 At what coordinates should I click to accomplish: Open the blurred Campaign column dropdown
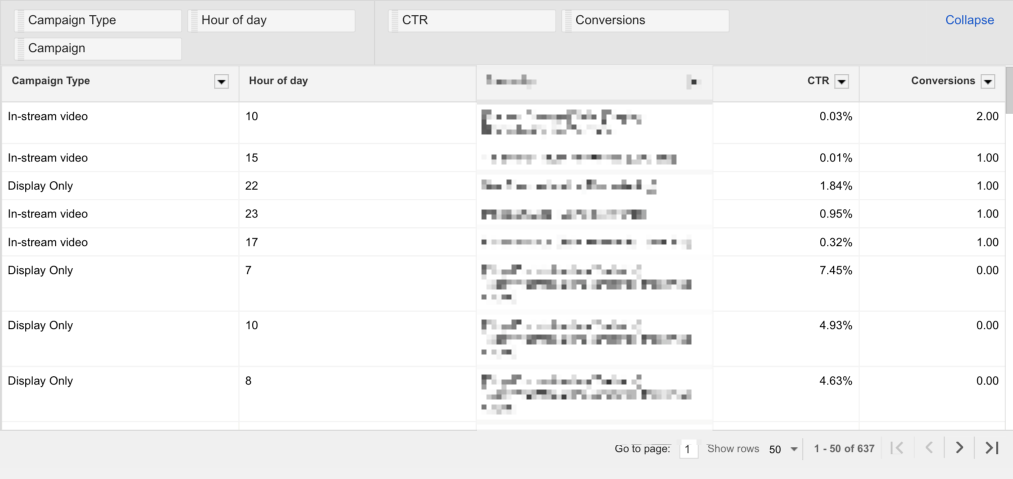(693, 81)
